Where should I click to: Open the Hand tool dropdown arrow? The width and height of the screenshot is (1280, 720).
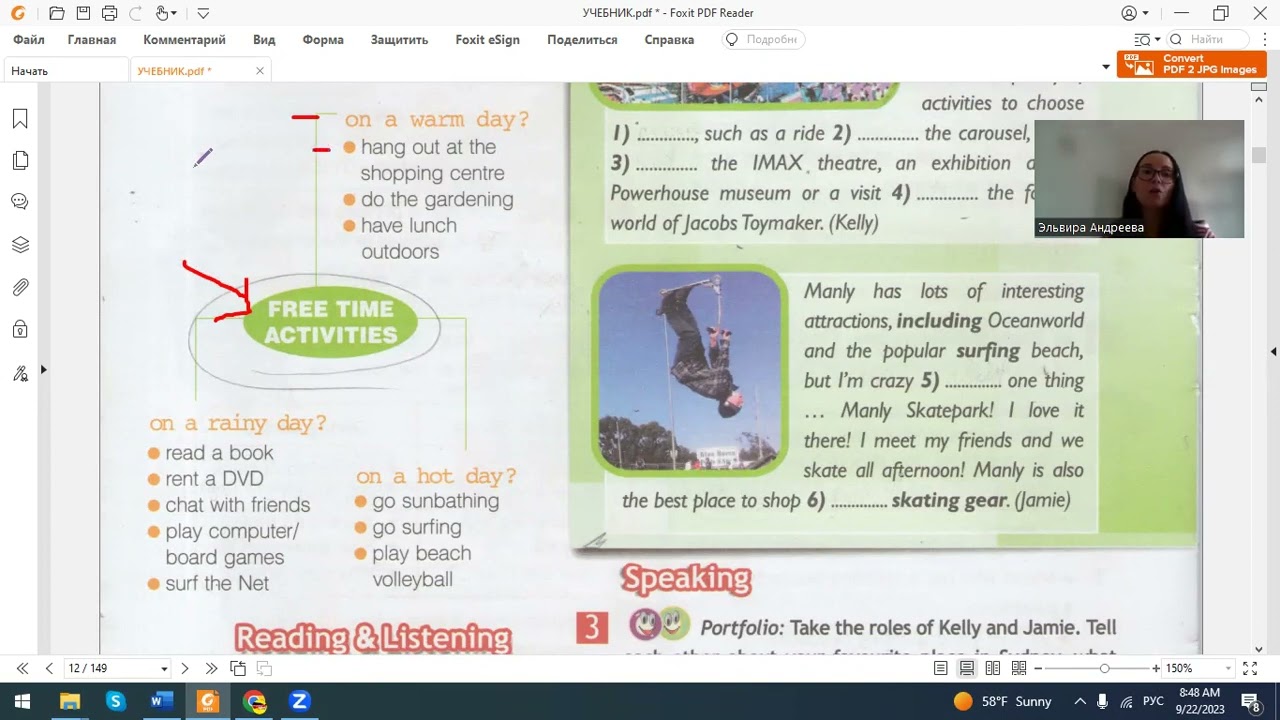point(174,14)
